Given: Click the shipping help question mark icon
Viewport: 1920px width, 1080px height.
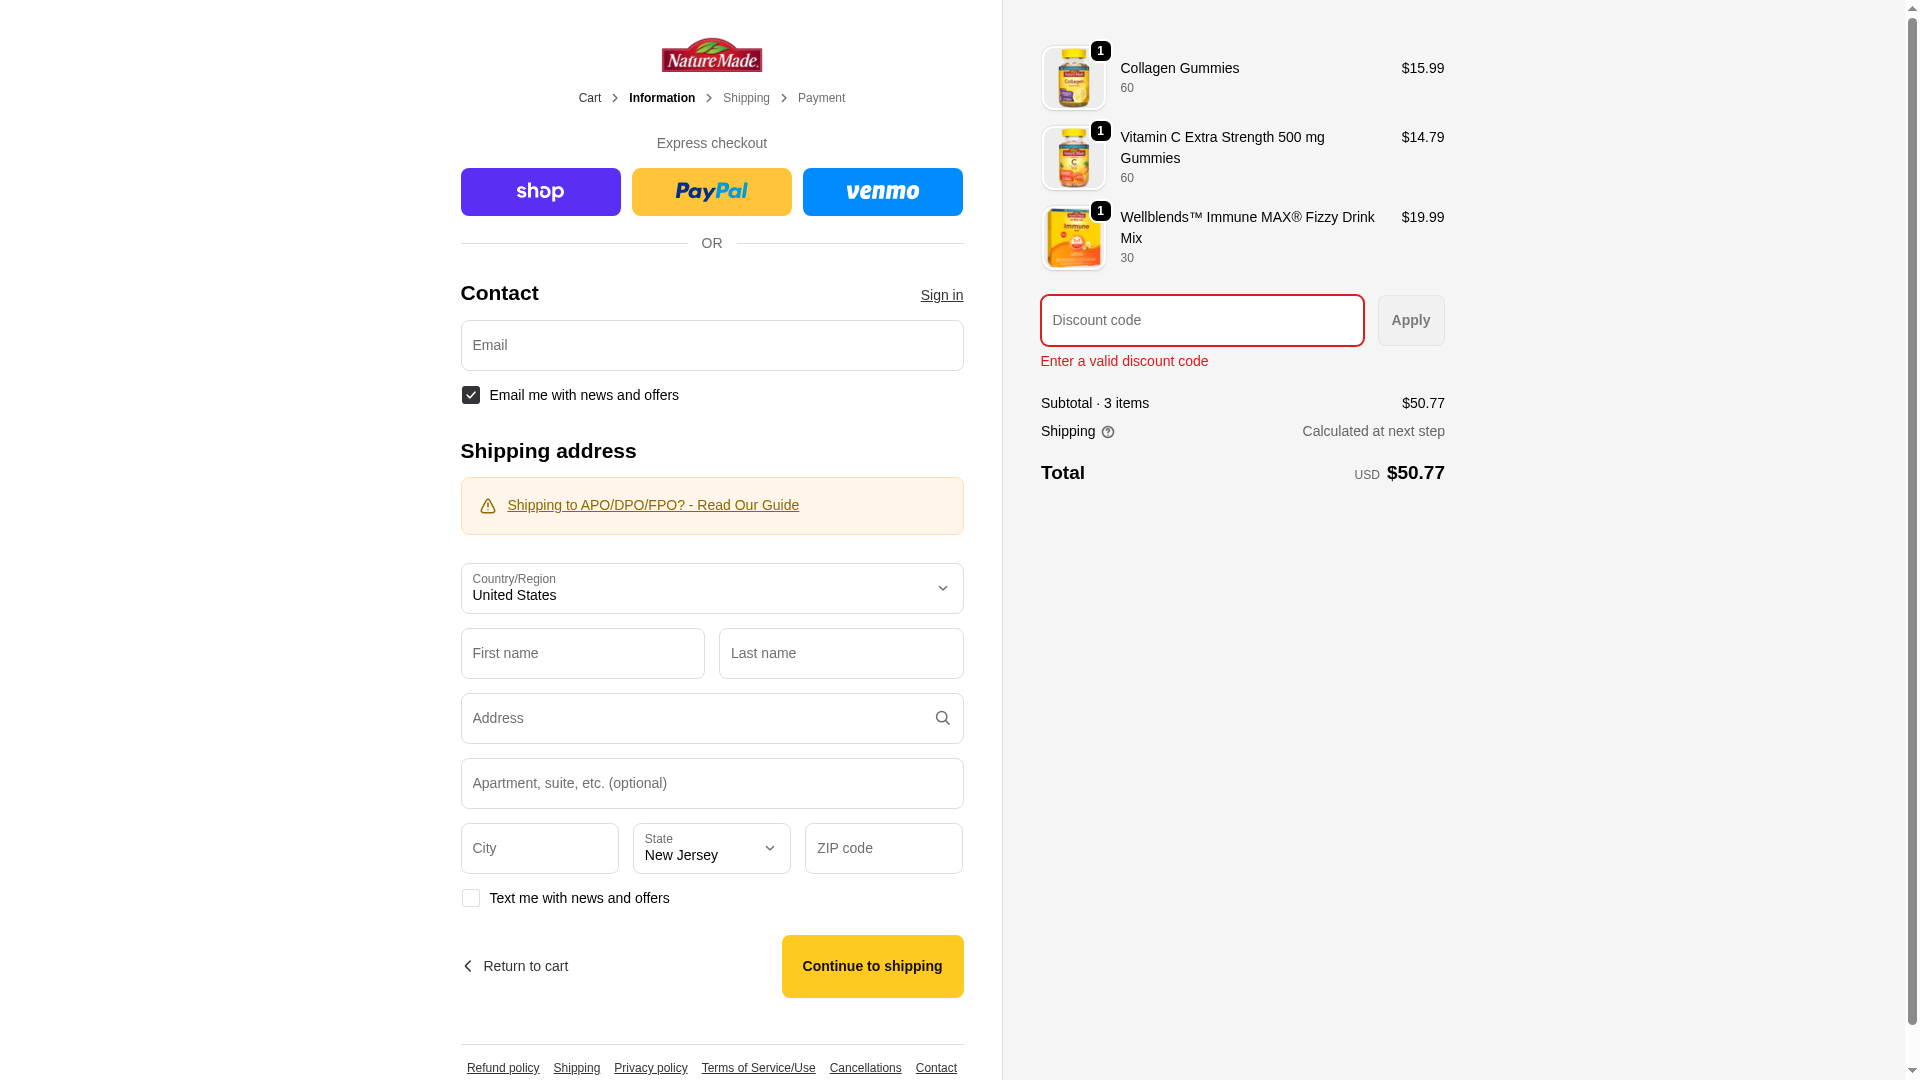Looking at the screenshot, I should click(x=1108, y=432).
